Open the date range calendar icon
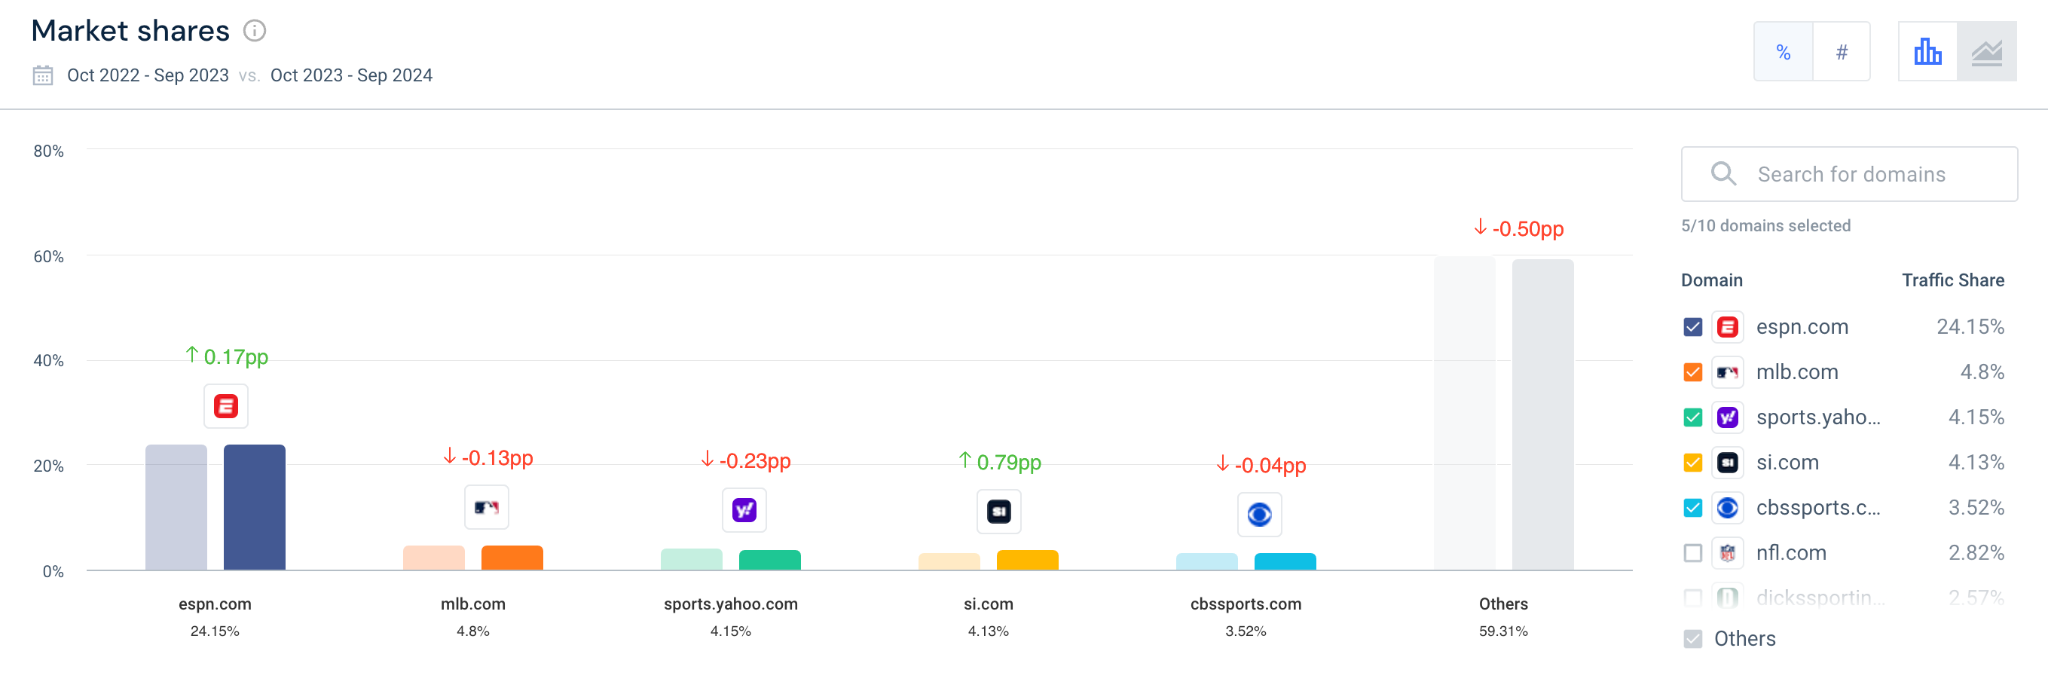Screen dimensions: 2048x675 click(x=43, y=75)
